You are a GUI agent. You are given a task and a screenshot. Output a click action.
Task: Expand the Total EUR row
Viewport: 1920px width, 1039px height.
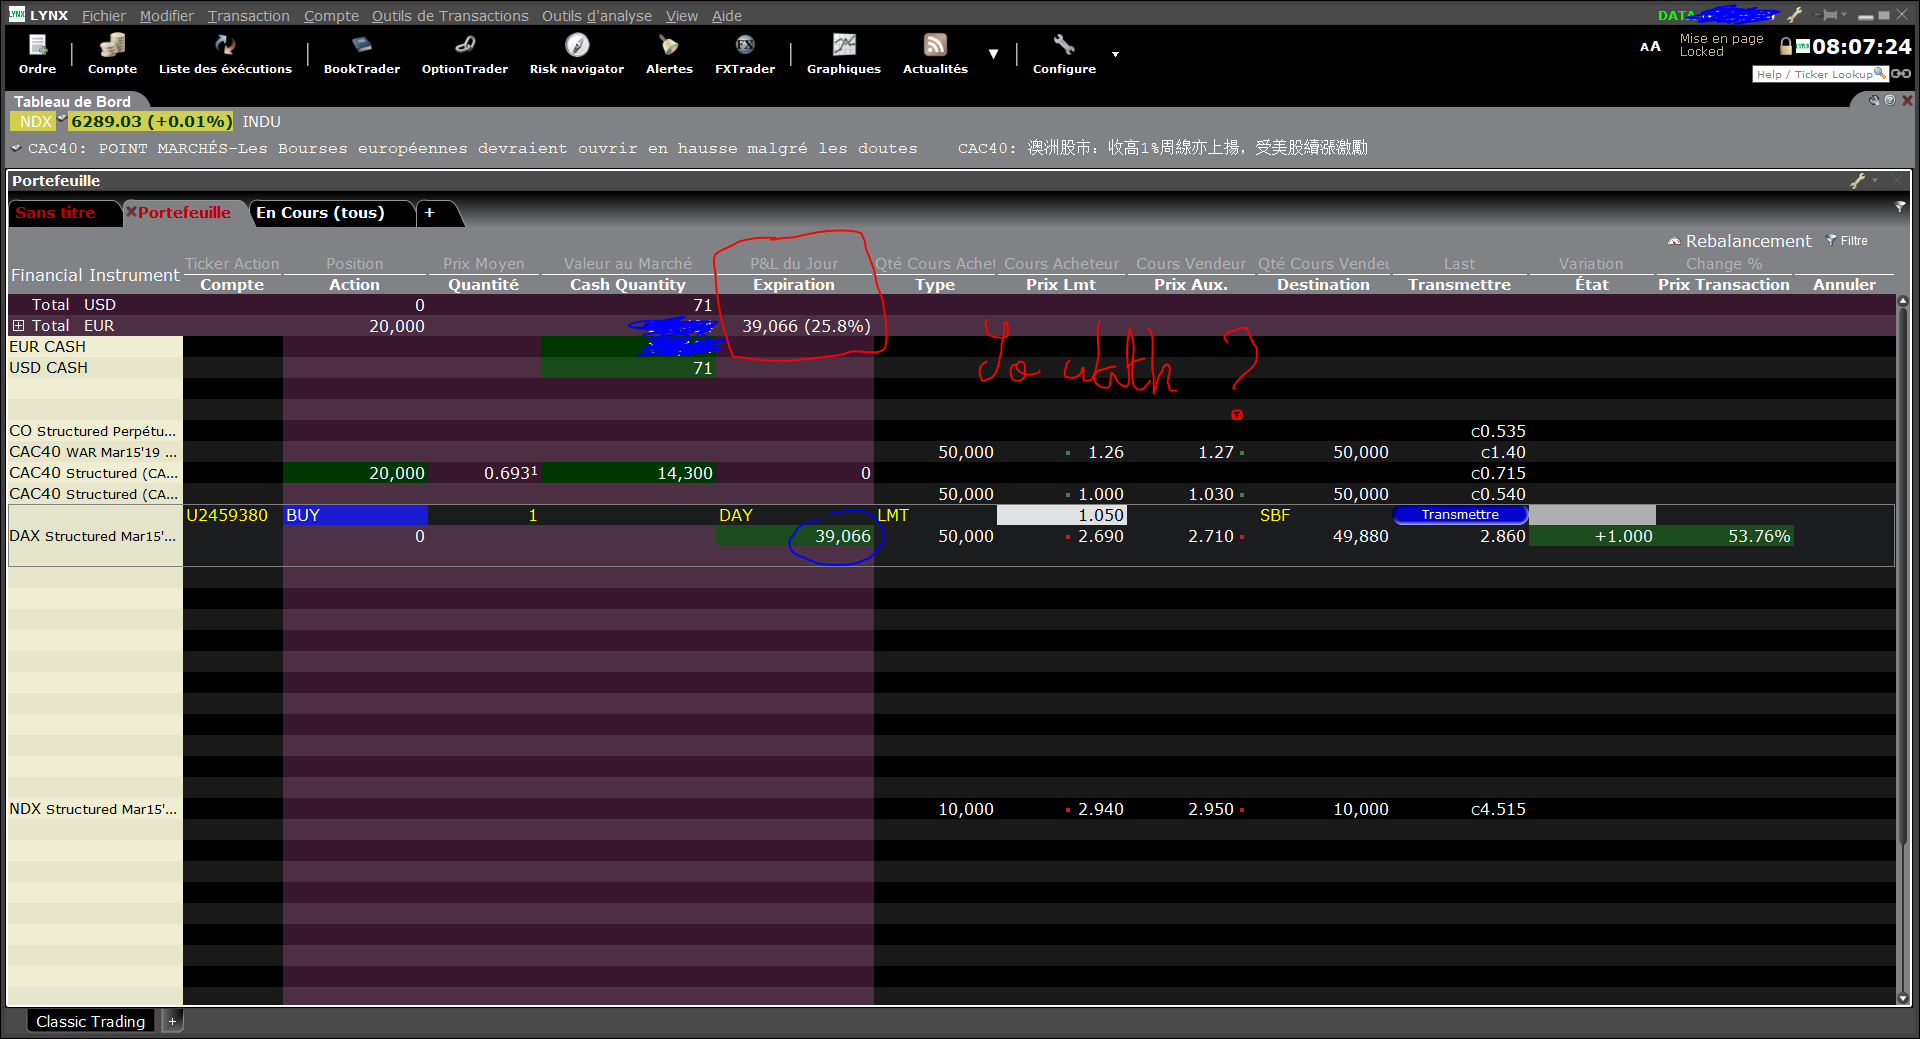[18, 326]
